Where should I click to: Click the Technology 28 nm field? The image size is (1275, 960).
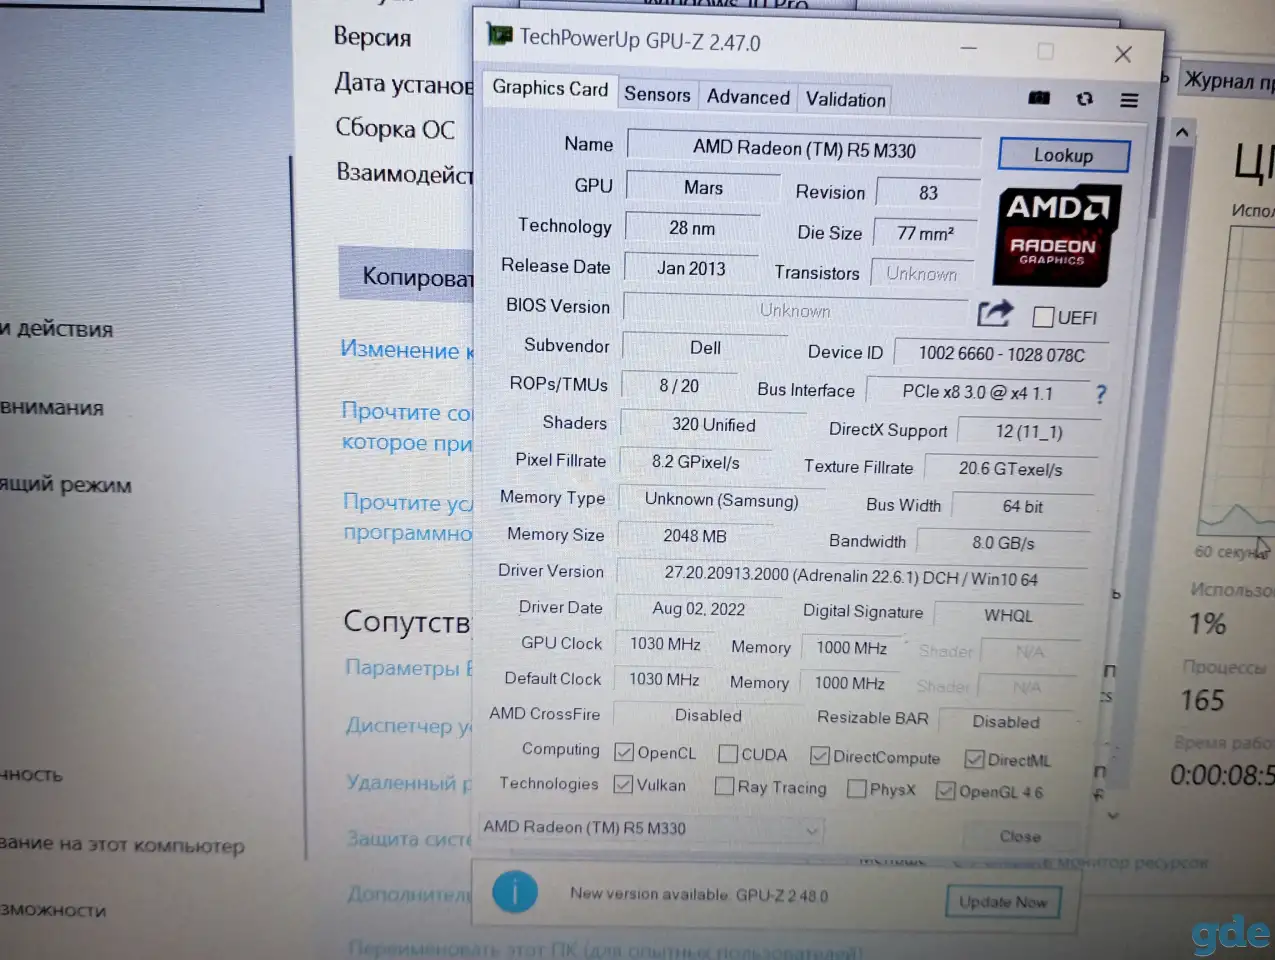tap(692, 228)
